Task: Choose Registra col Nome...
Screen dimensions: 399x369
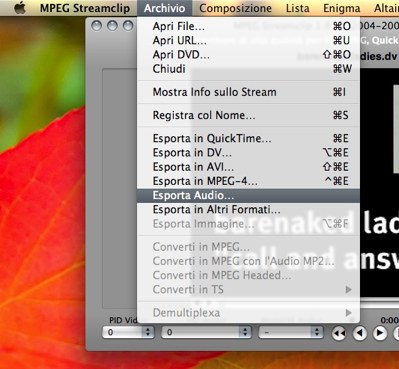Action: pyautogui.click(x=248, y=115)
